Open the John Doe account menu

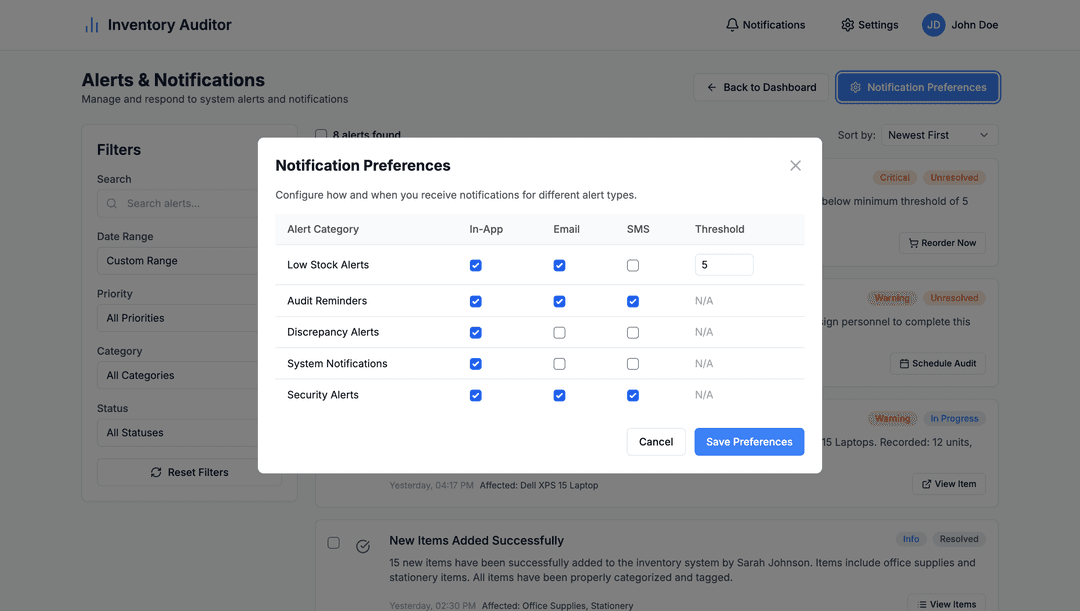pos(960,24)
